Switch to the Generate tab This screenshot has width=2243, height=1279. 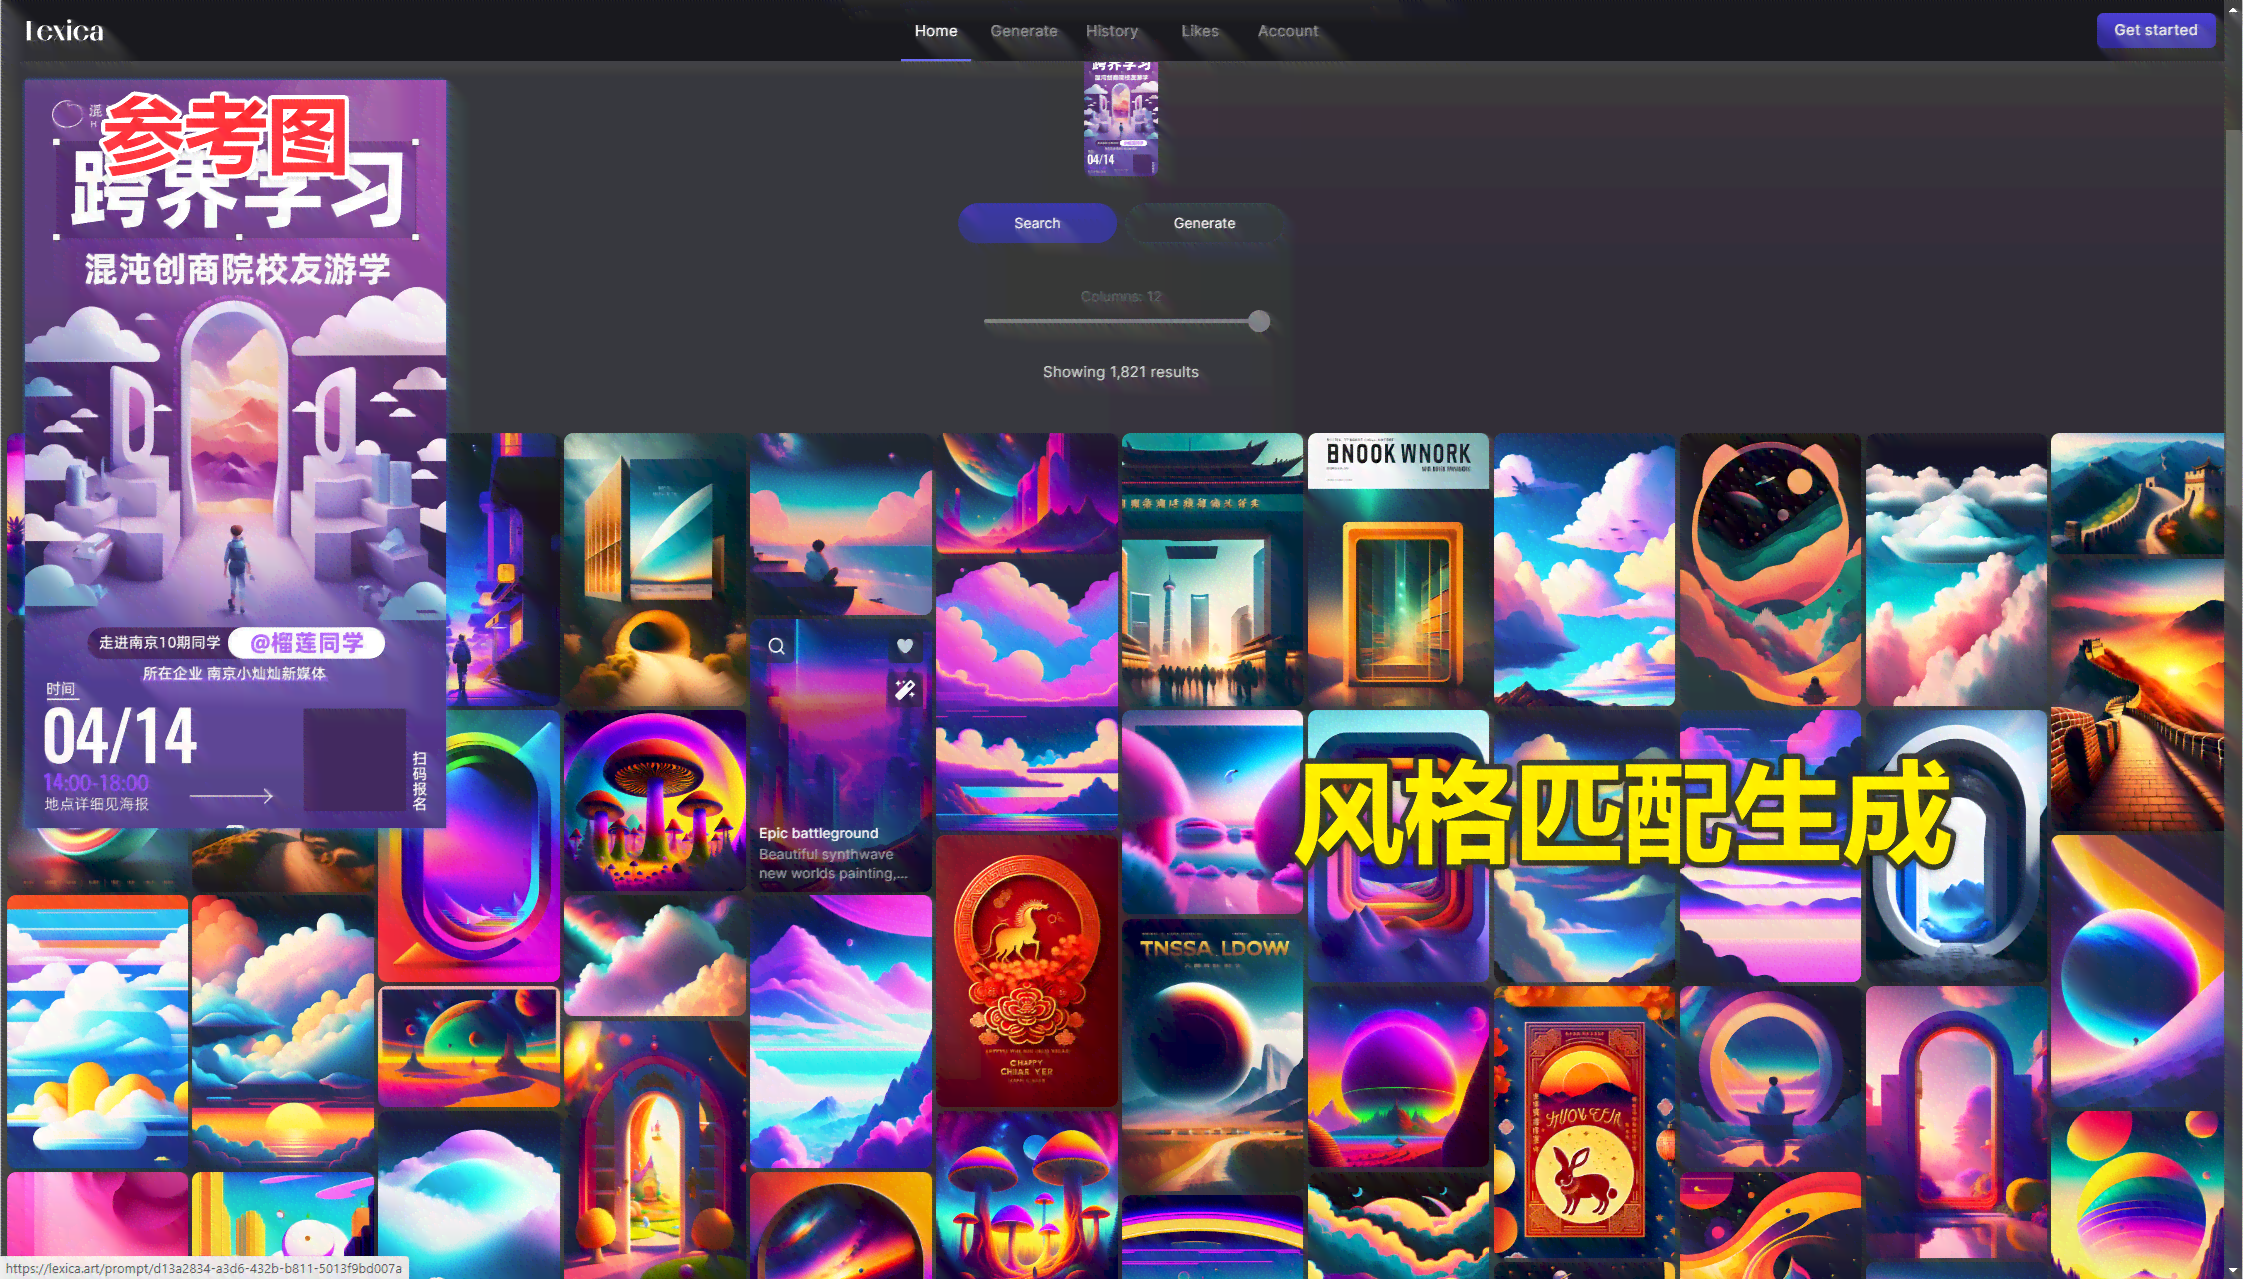coord(1024,29)
